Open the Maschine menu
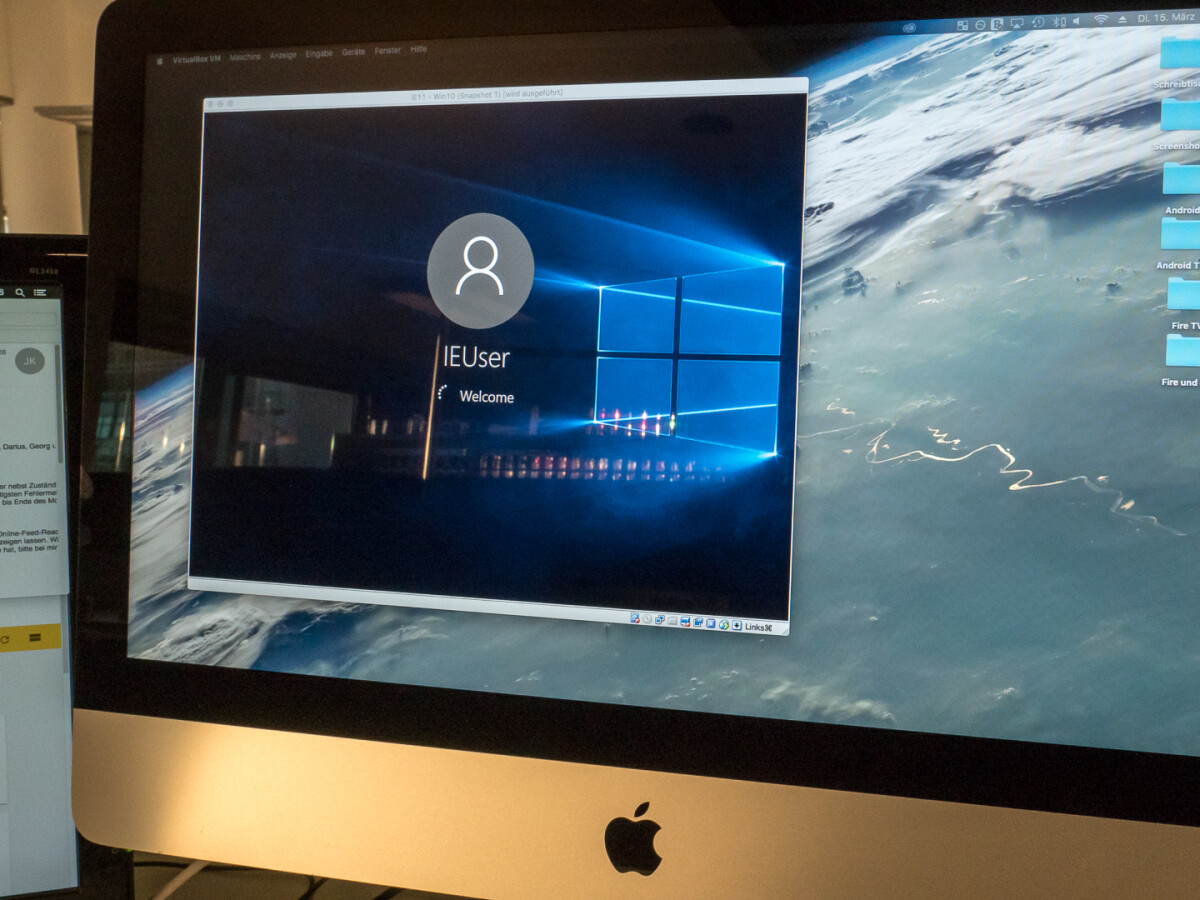 coord(245,57)
